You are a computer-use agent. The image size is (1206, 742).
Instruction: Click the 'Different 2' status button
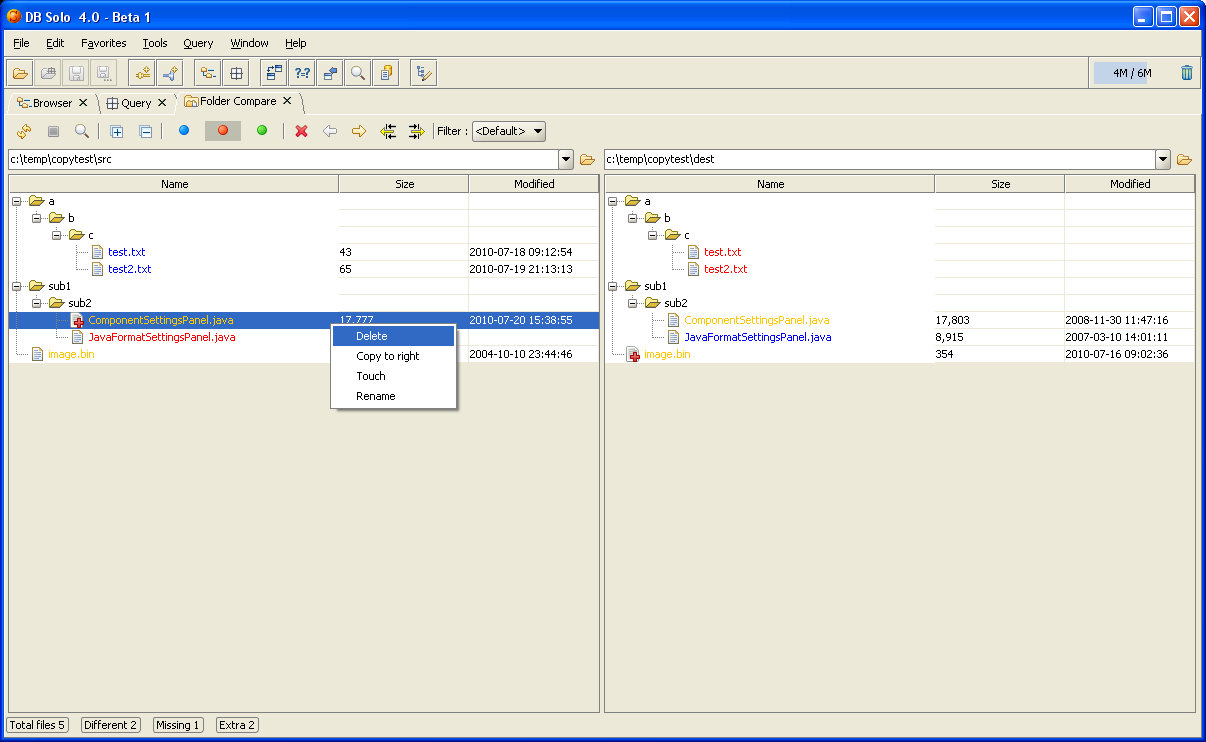coord(111,725)
